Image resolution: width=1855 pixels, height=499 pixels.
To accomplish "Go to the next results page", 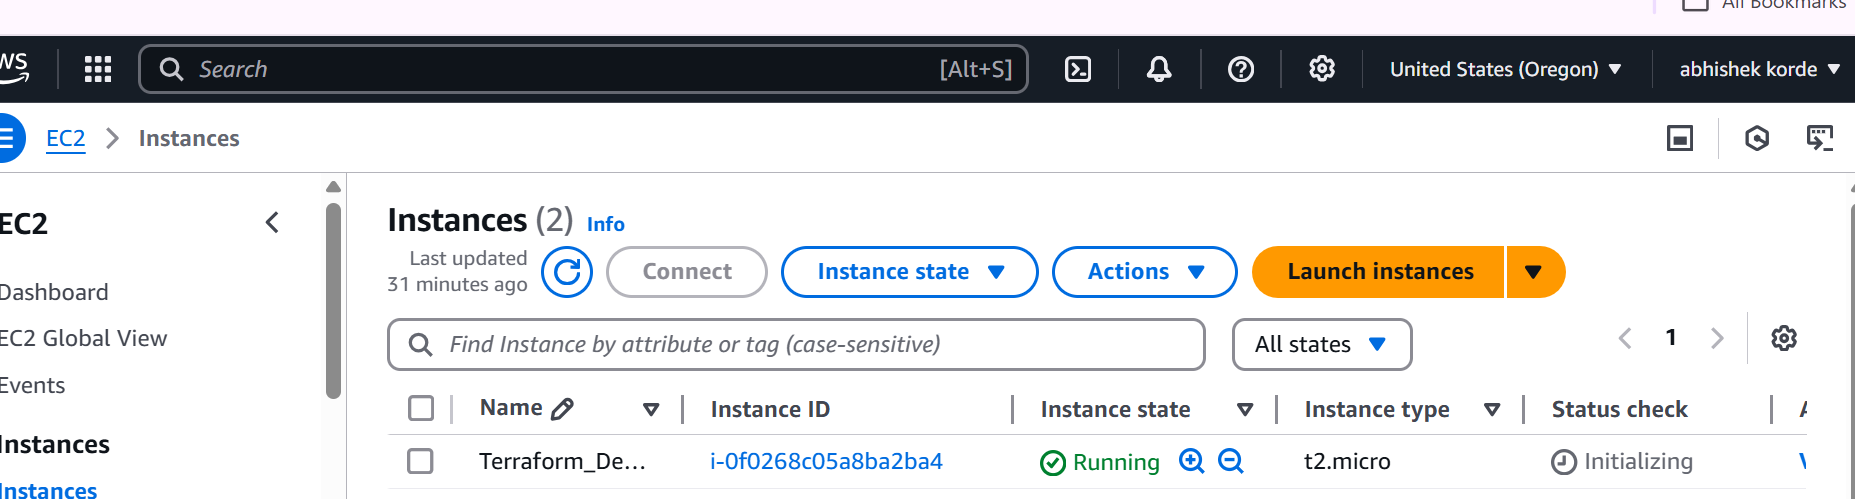I will 1717,338.
